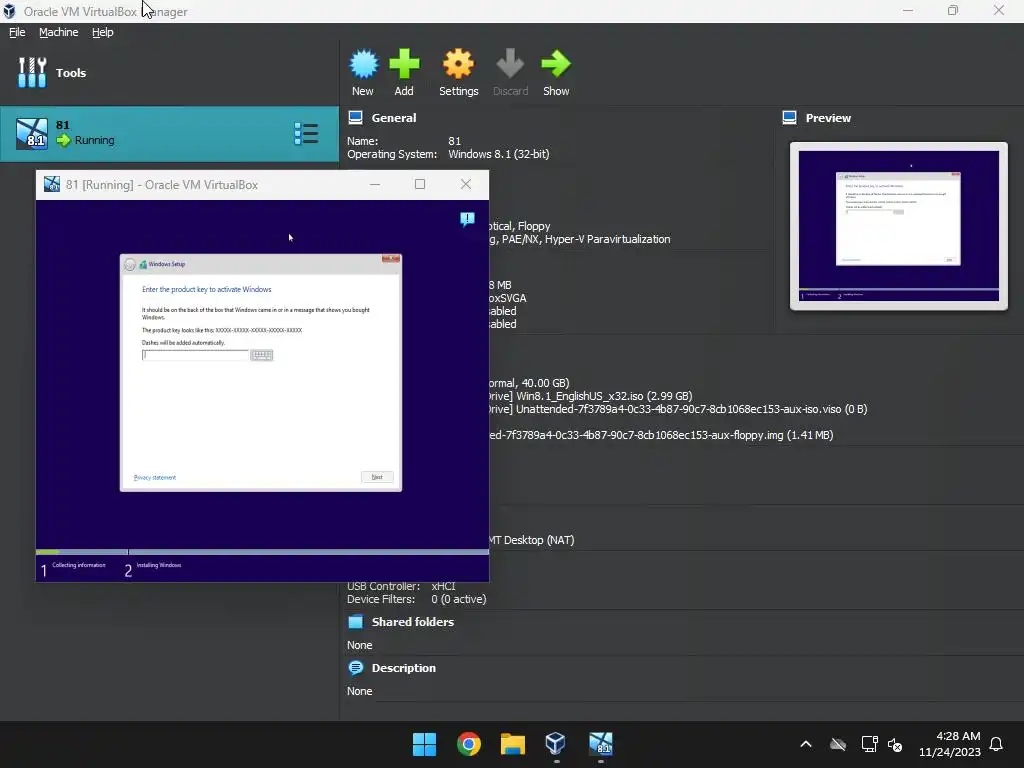Click the 'Desktop (NAT)' adapter text
This screenshot has height=768, width=1024.
539,540
